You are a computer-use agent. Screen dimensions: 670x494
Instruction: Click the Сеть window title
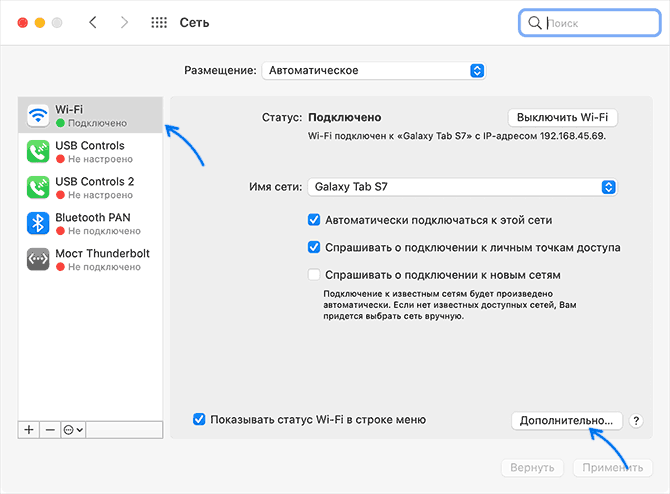194,23
